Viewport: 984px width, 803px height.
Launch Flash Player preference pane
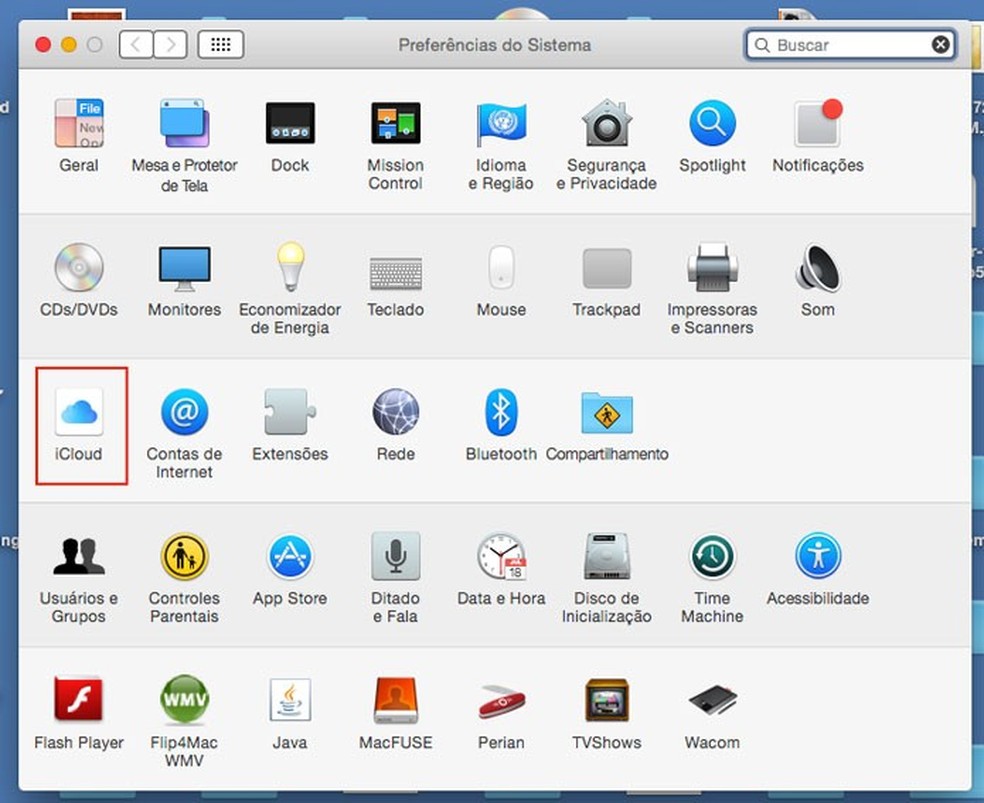pos(79,701)
